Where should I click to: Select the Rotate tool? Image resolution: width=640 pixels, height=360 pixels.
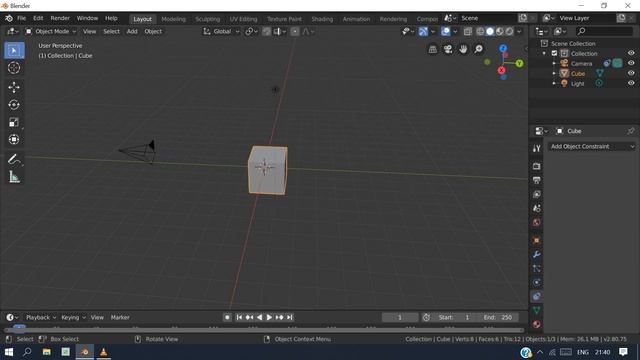(14, 105)
